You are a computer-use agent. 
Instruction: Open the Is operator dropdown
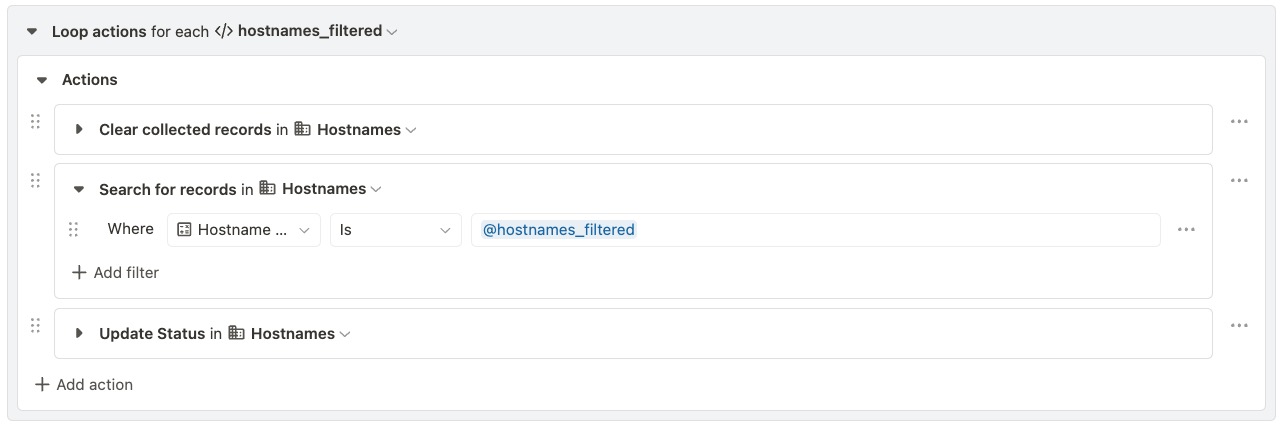[395, 230]
